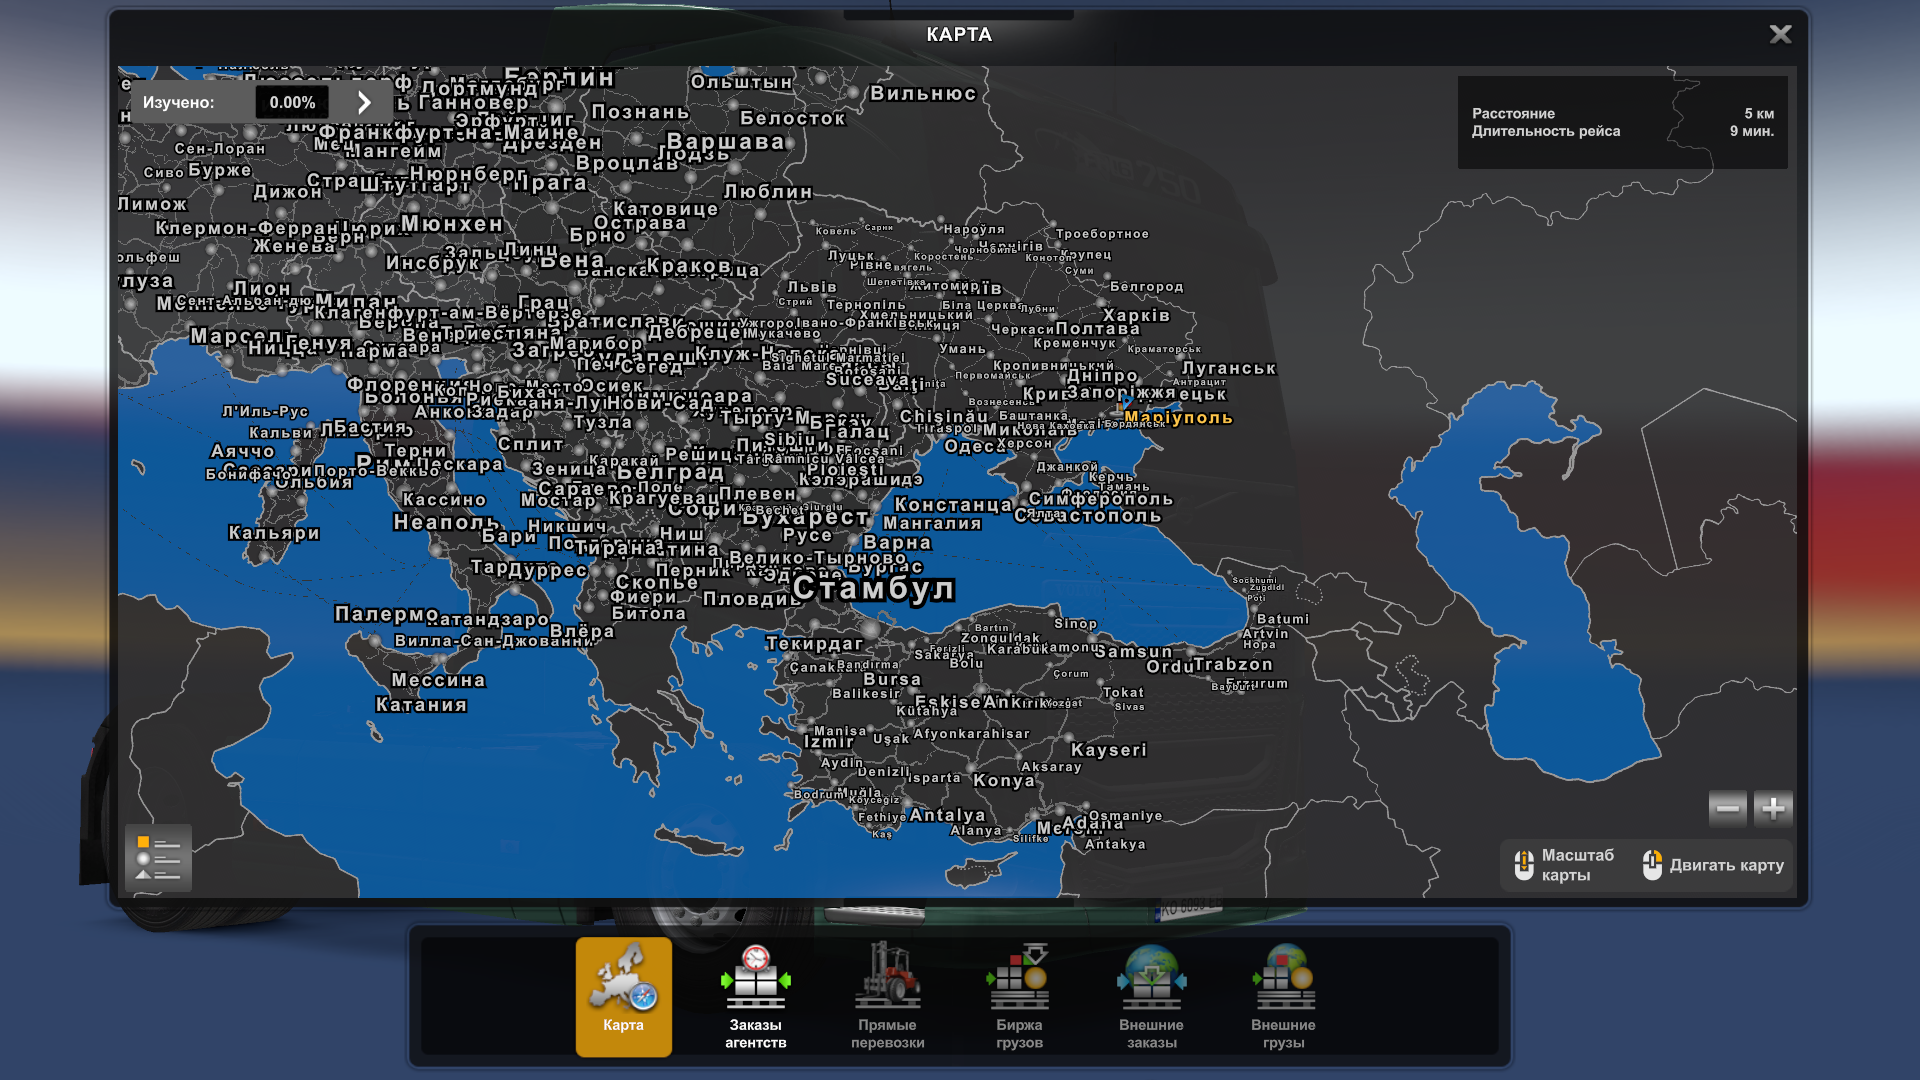Click the Текирдаг city label
Viewport: 1920px width, 1080px height.
(x=814, y=643)
